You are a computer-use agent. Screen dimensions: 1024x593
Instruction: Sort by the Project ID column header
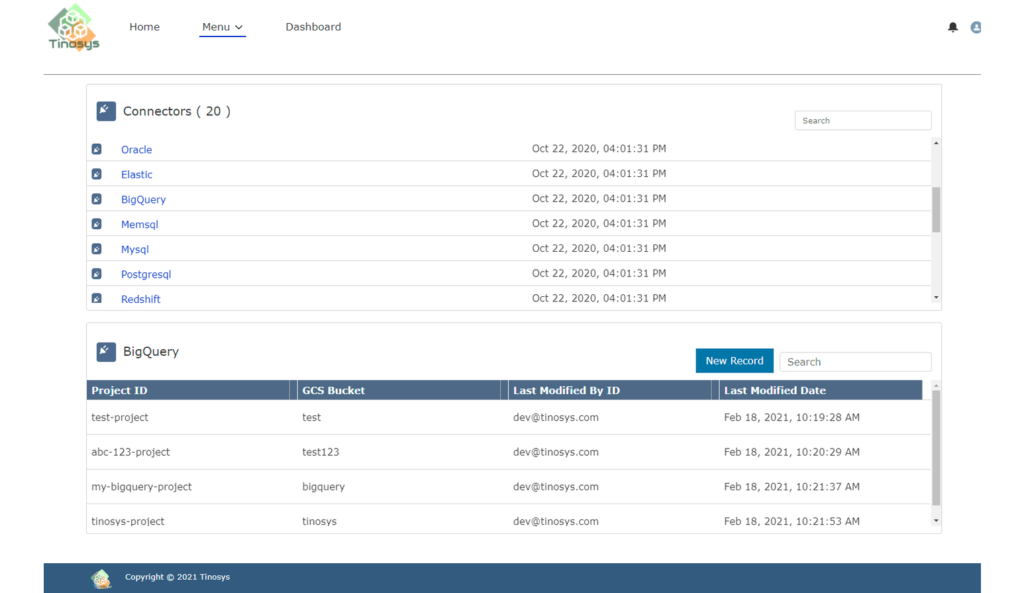point(120,390)
